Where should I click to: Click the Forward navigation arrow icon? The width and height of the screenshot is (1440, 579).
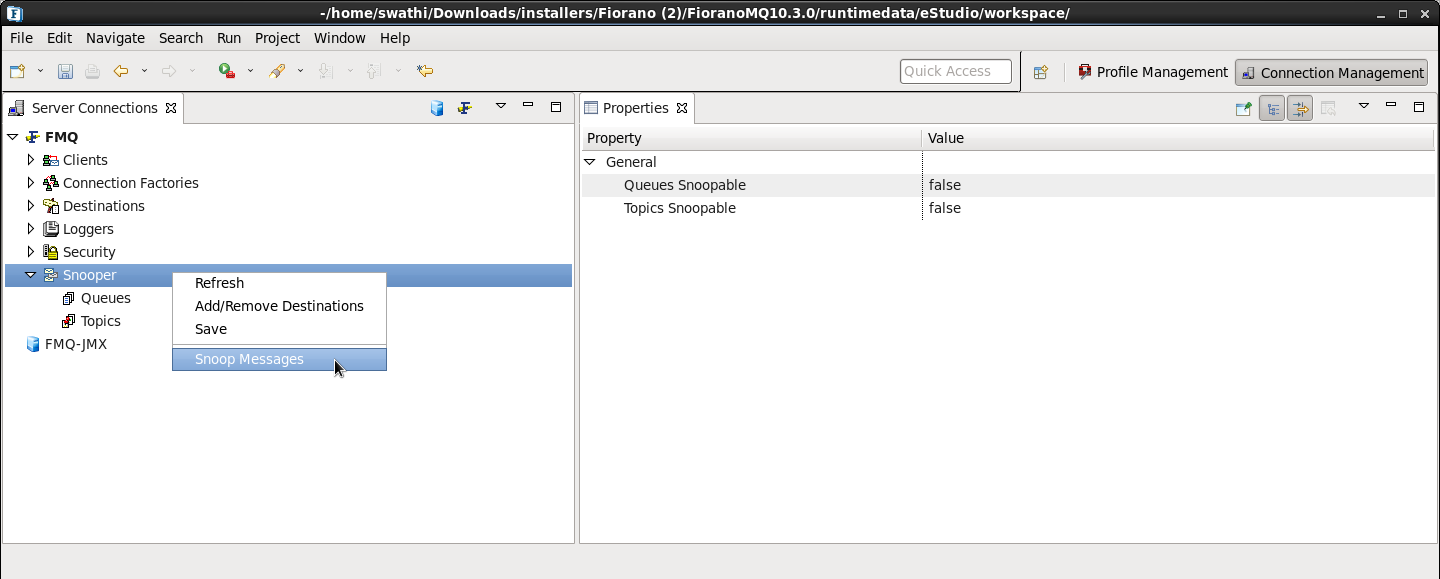coord(169,71)
